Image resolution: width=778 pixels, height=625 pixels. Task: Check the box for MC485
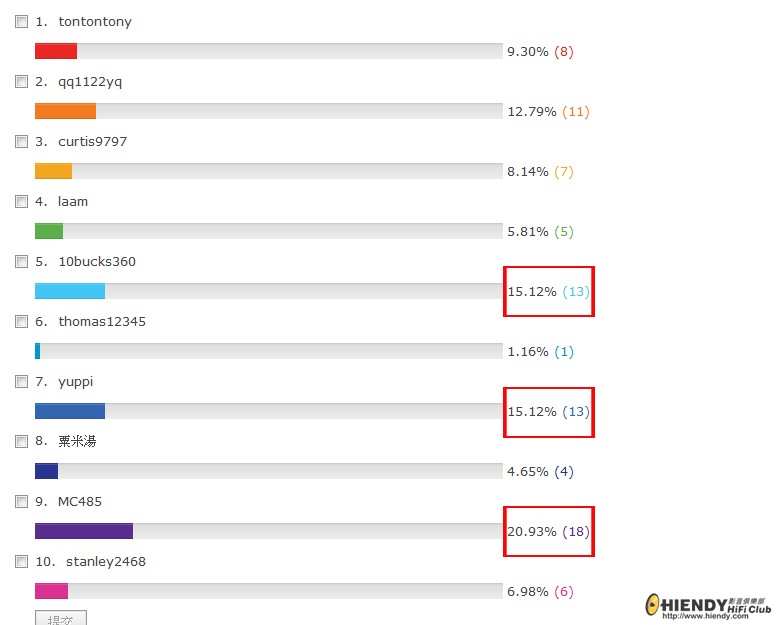tap(21, 502)
